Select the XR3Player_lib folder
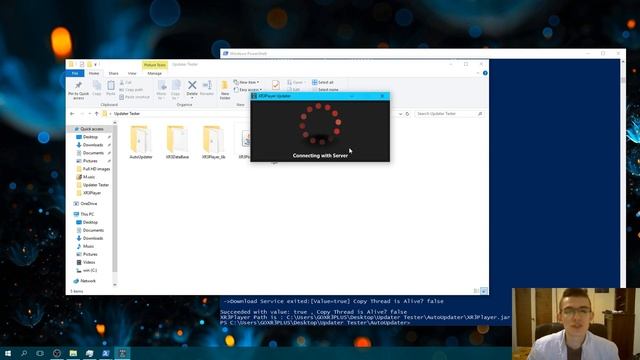Image resolution: width=640 pixels, height=360 pixels. [213, 142]
